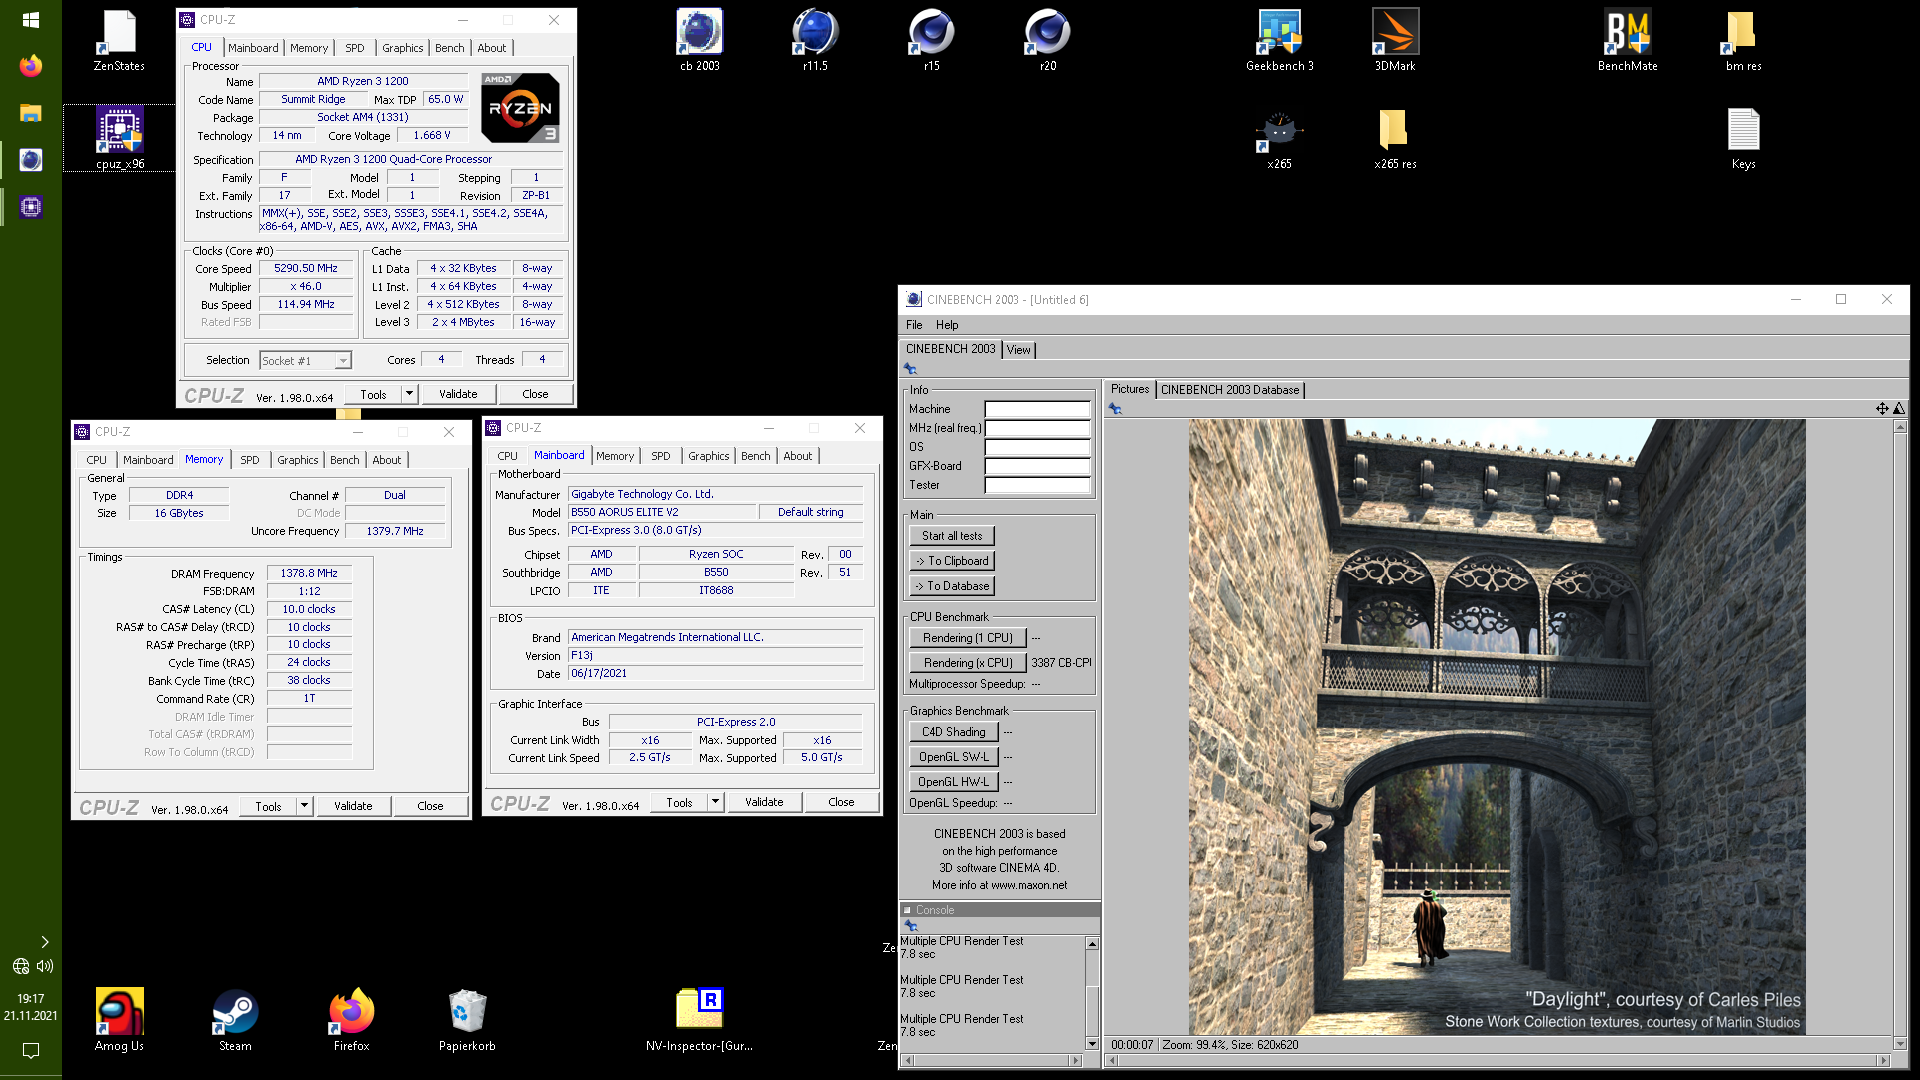This screenshot has height=1080, width=1920.
Task: Click the picture view horizontal scrollbar
Action: click(x=1498, y=1060)
